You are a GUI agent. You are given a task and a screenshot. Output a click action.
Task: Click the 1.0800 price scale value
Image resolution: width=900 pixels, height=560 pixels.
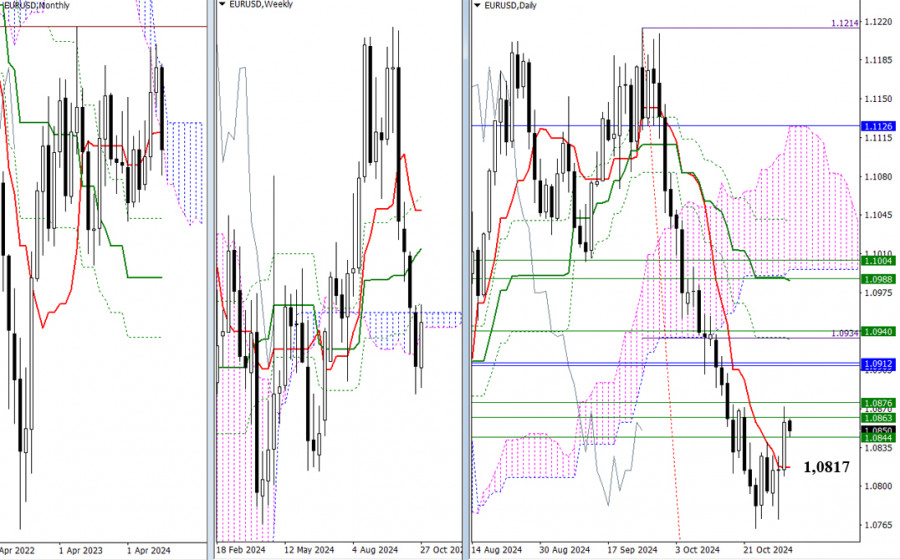[878, 487]
